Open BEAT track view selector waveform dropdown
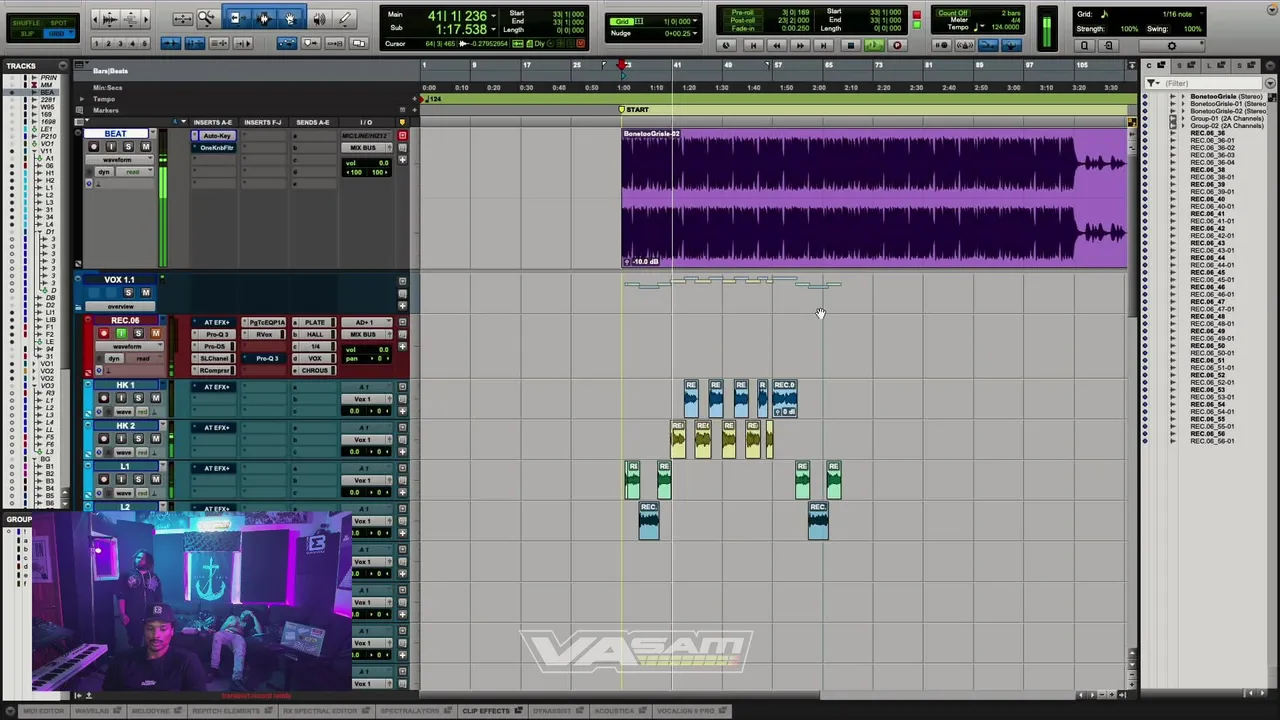This screenshot has width=1280, height=720. [119, 160]
